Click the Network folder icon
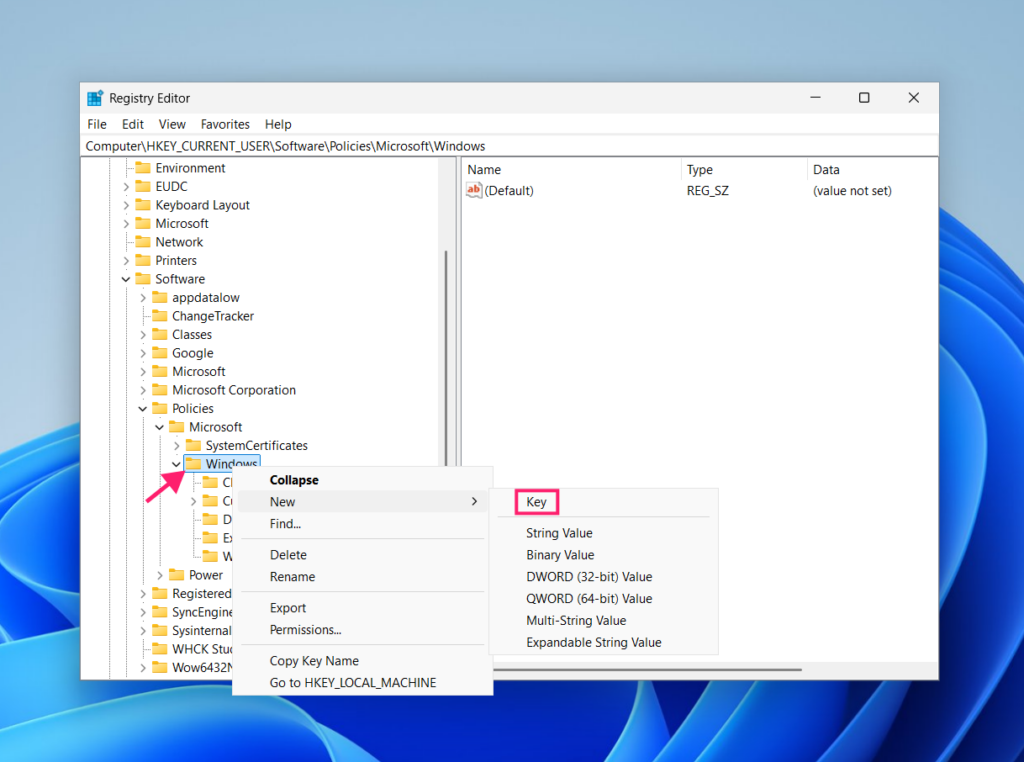This screenshot has height=762, width=1024. pyautogui.click(x=143, y=242)
